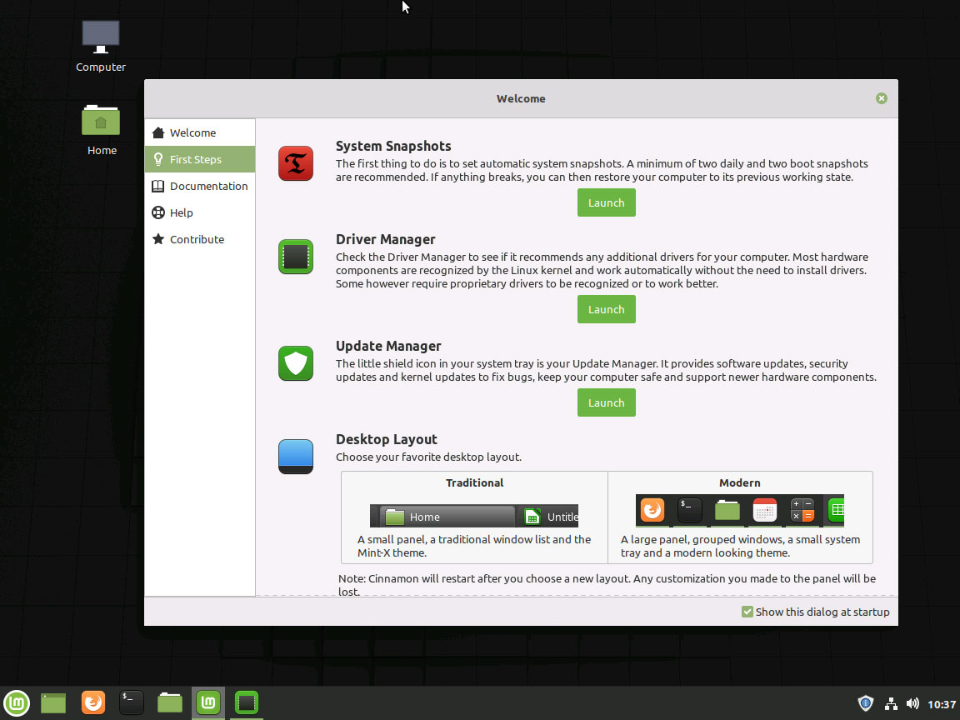Launch the Update Manager
This screenshot has width=960, height=720.
(x=606, y=403)
